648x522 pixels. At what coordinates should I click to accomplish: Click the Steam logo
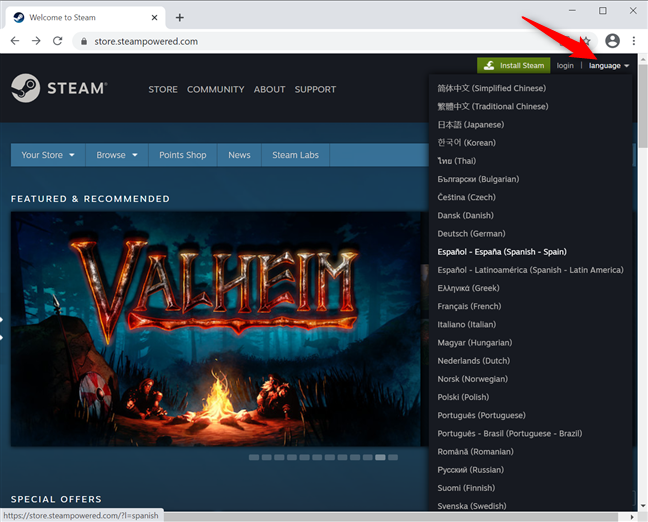tap(59, 88)
